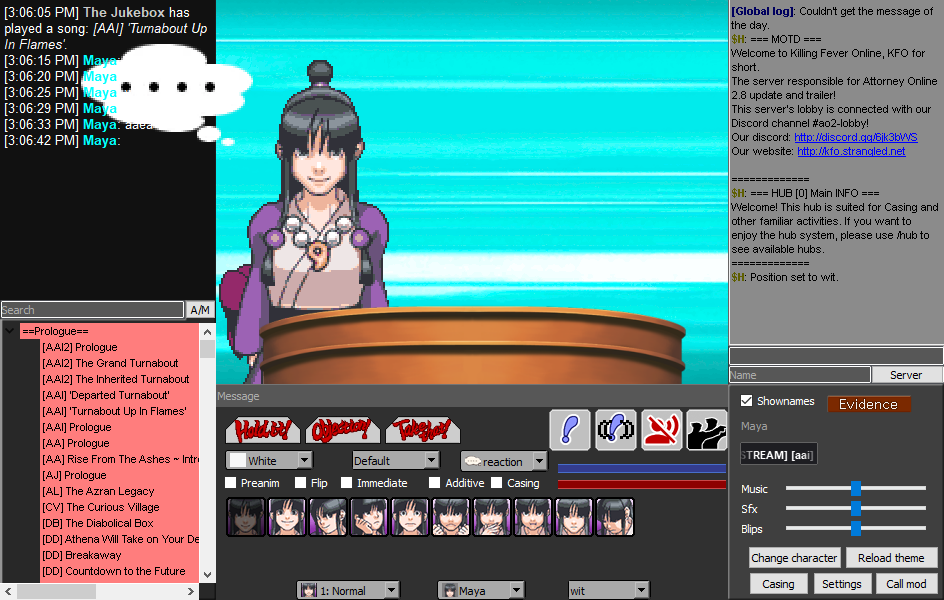944x600 pixels.
Task: Click the red mute speaker icon
Action: (x=662, y=430)
